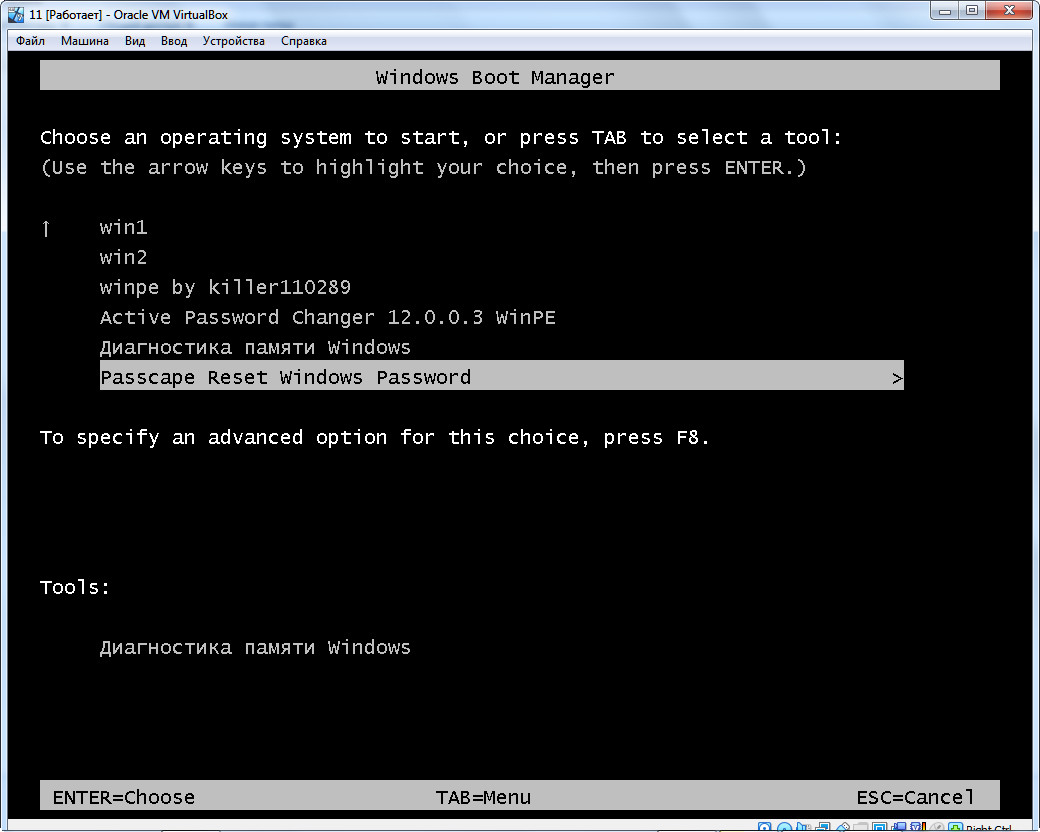Image resolution: width=1040 pixels, height=832 pixels.
Task: Select the win1 boot entry
Action: [123, 228]
